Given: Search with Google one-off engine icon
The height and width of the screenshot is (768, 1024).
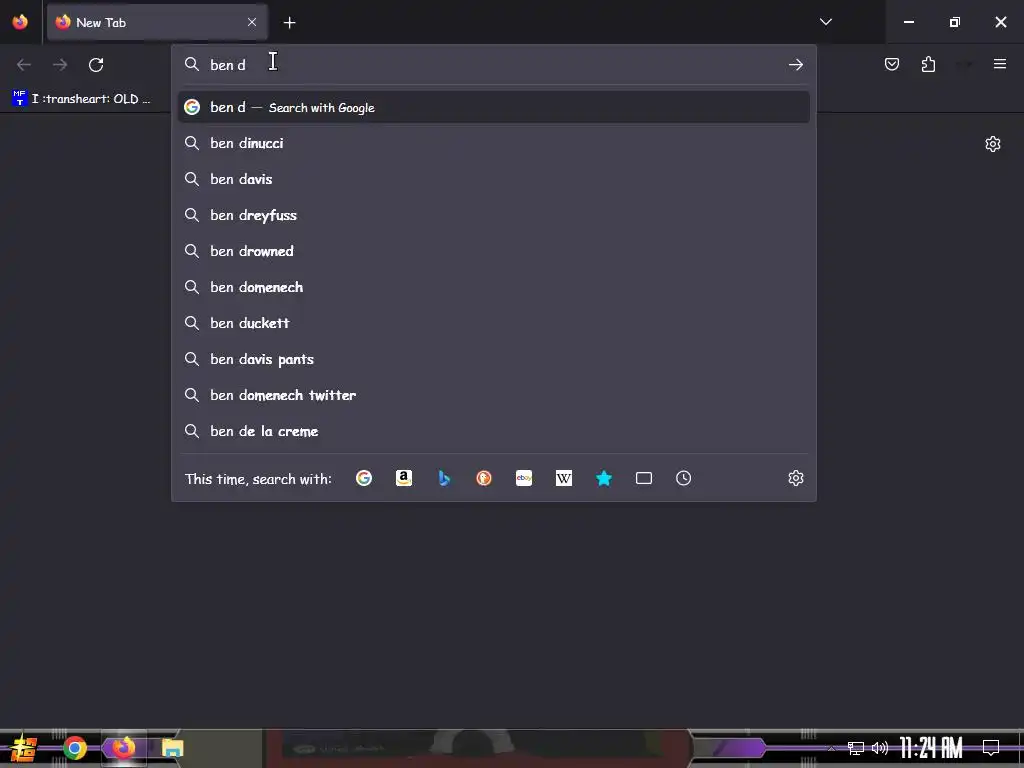Looking at the screenshot, I should [x=364, y=478].
